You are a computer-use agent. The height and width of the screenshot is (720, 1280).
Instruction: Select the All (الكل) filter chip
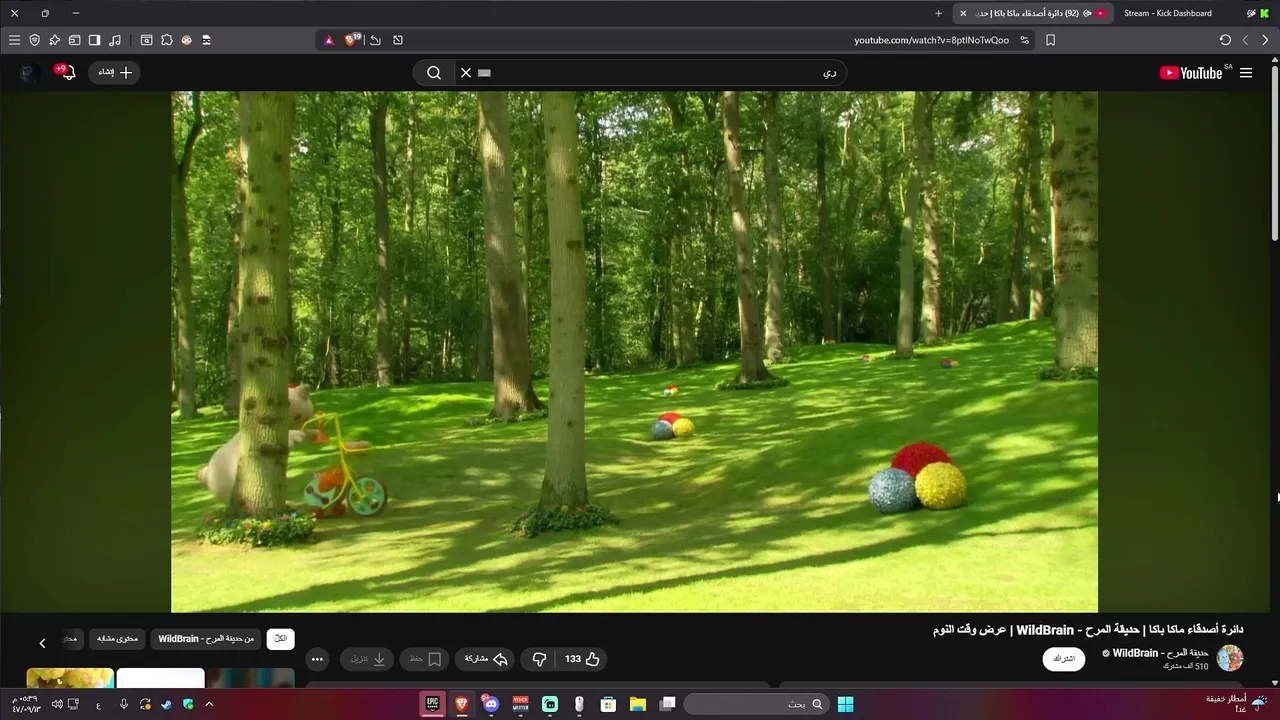click(281, 639)
